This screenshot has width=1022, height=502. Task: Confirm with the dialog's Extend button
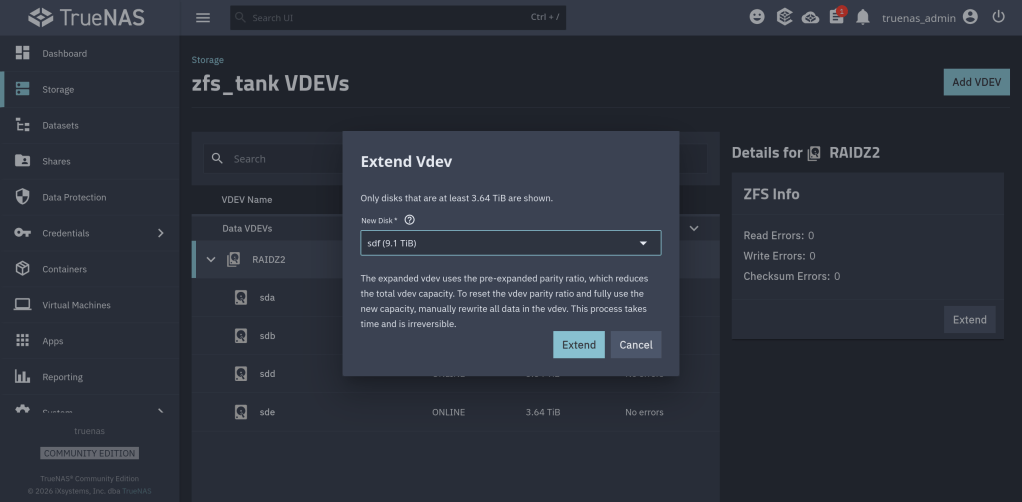(578, 345)
